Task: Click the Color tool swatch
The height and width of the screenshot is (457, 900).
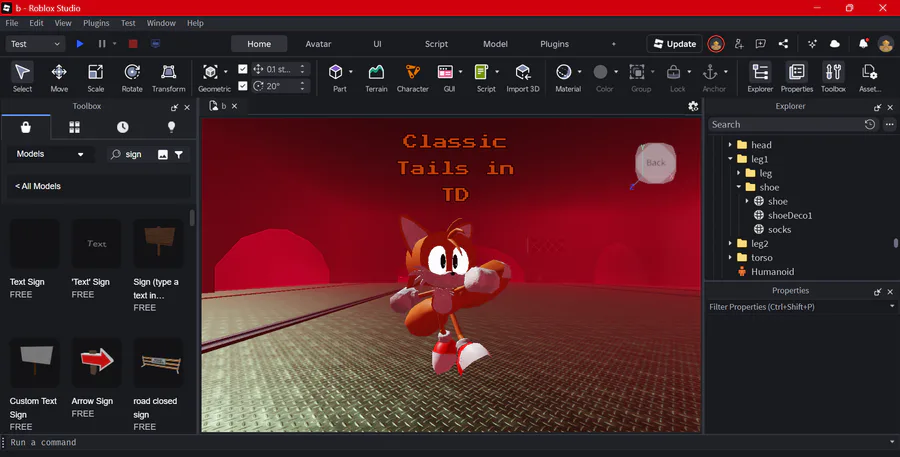Action: (600, 72)
